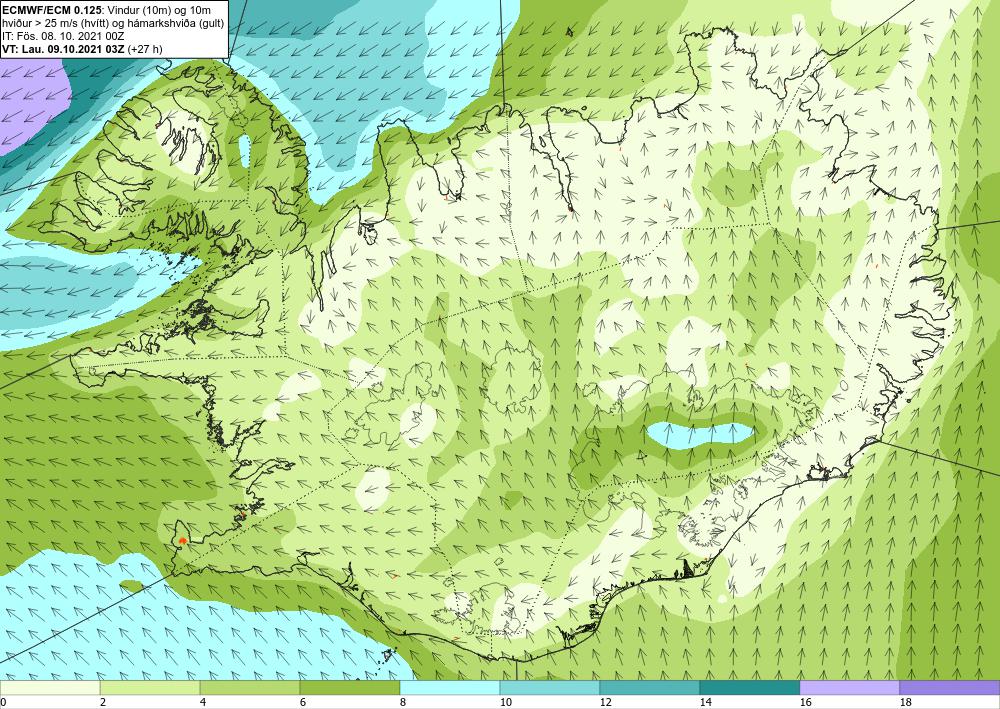Click the valid time text VT: Lau. 09.10.2021 03Z
This screenshot has width=1000, height=709.
[63, 49]
